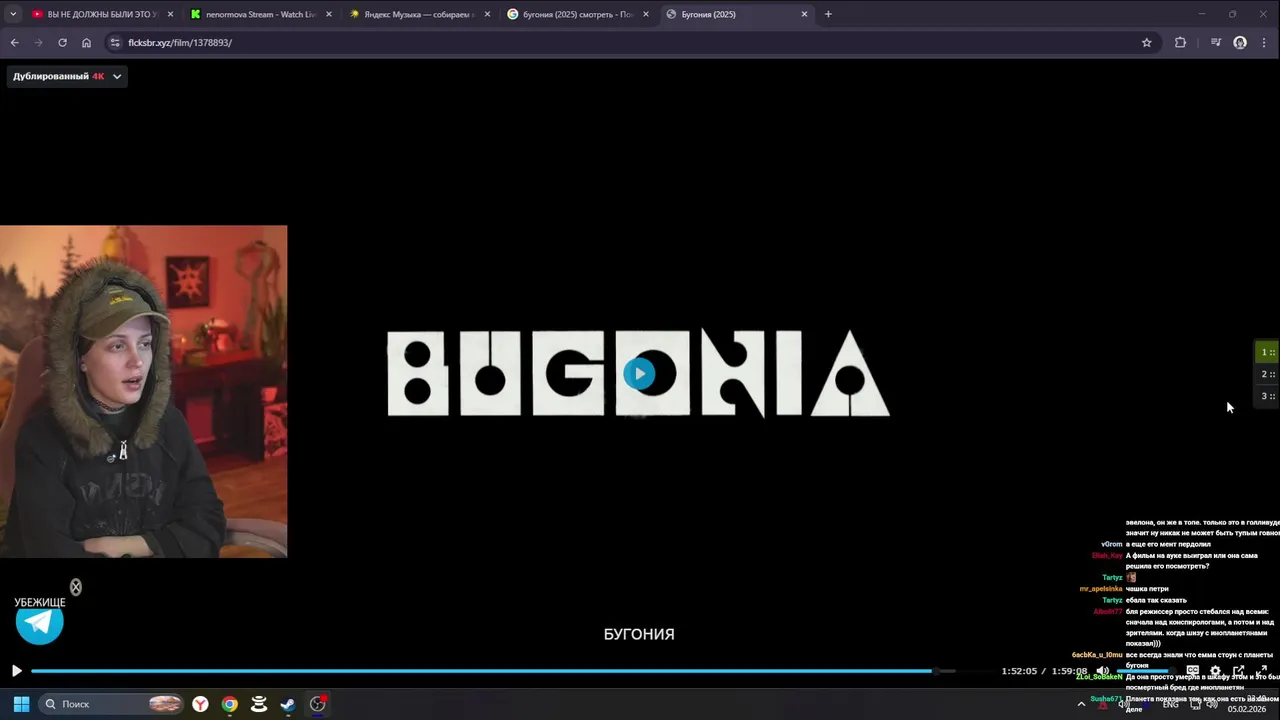The width and height of the screenshot is (1280, 720).
Task: Click chat username vGrom
Action: pyautogui.click(x=1111, y=544)
